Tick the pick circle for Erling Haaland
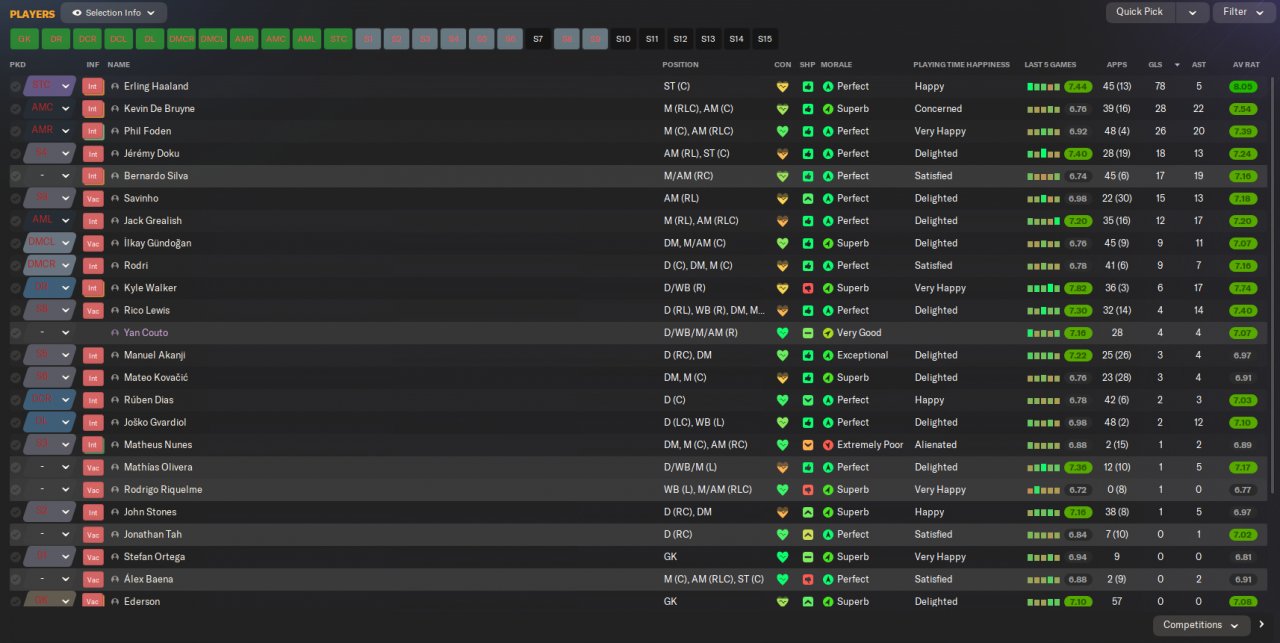The width and height of the screenshot is (1280, 643). point(15,87)
